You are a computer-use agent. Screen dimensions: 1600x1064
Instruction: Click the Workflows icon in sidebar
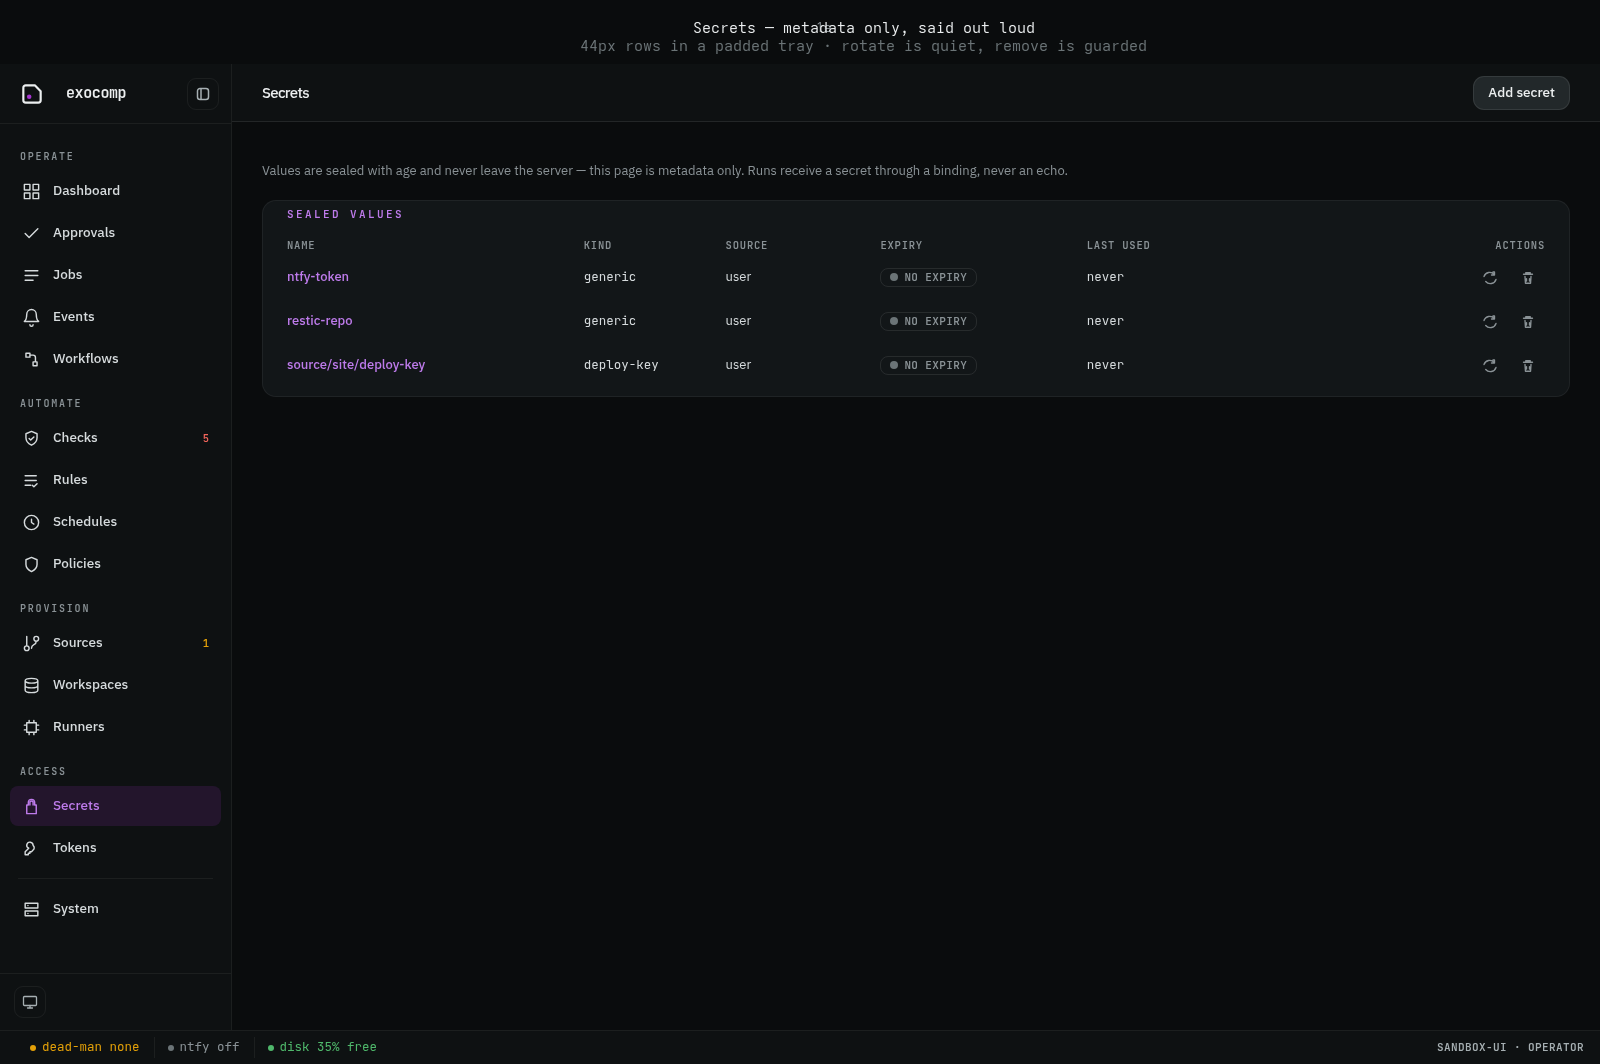[32, 359]
